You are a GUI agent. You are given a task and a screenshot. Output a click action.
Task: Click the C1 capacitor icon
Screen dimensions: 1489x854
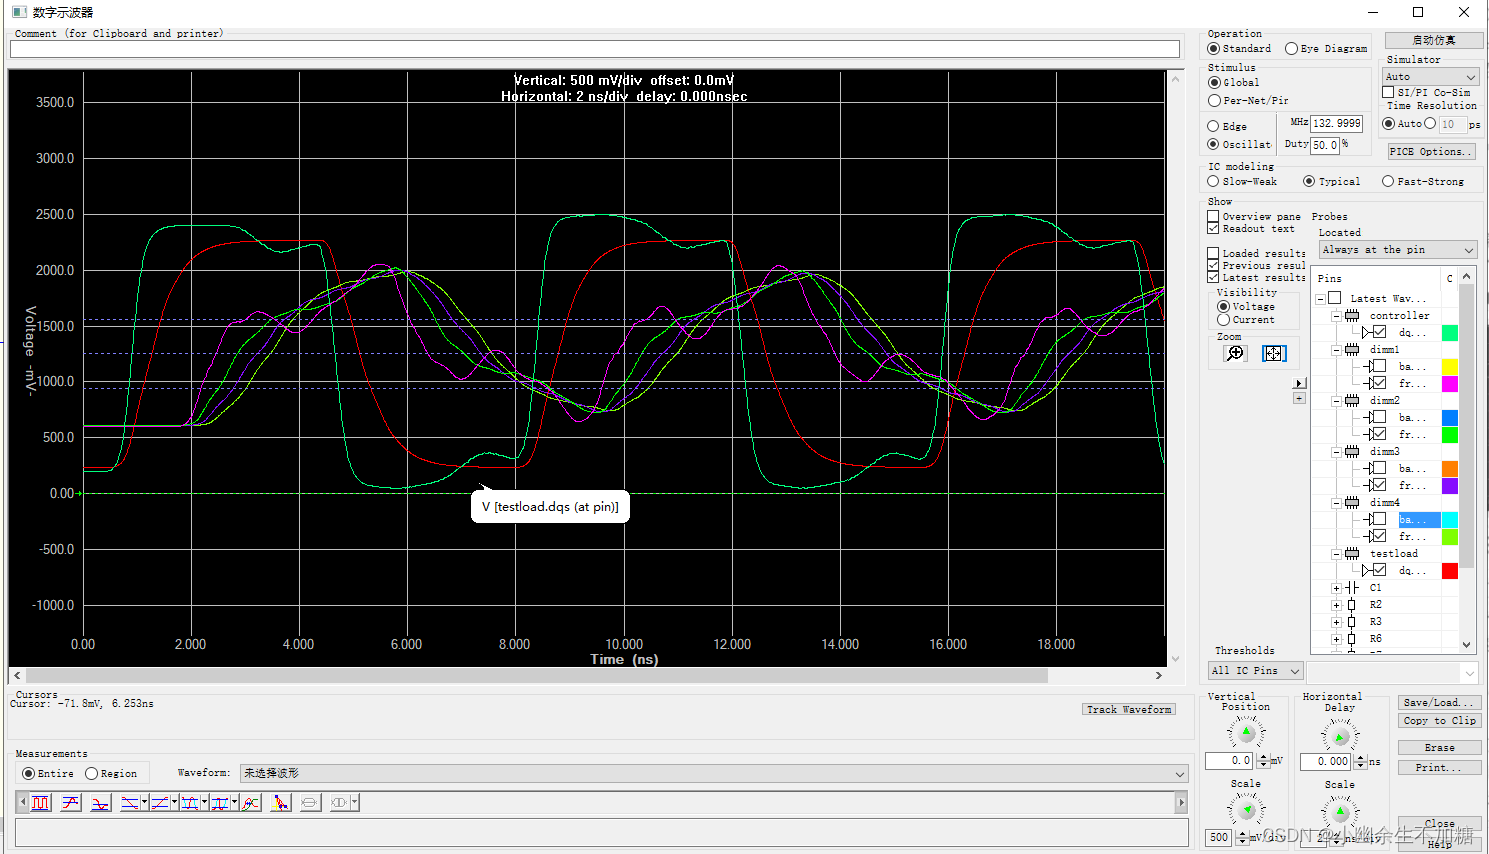tap(1351, 587)
